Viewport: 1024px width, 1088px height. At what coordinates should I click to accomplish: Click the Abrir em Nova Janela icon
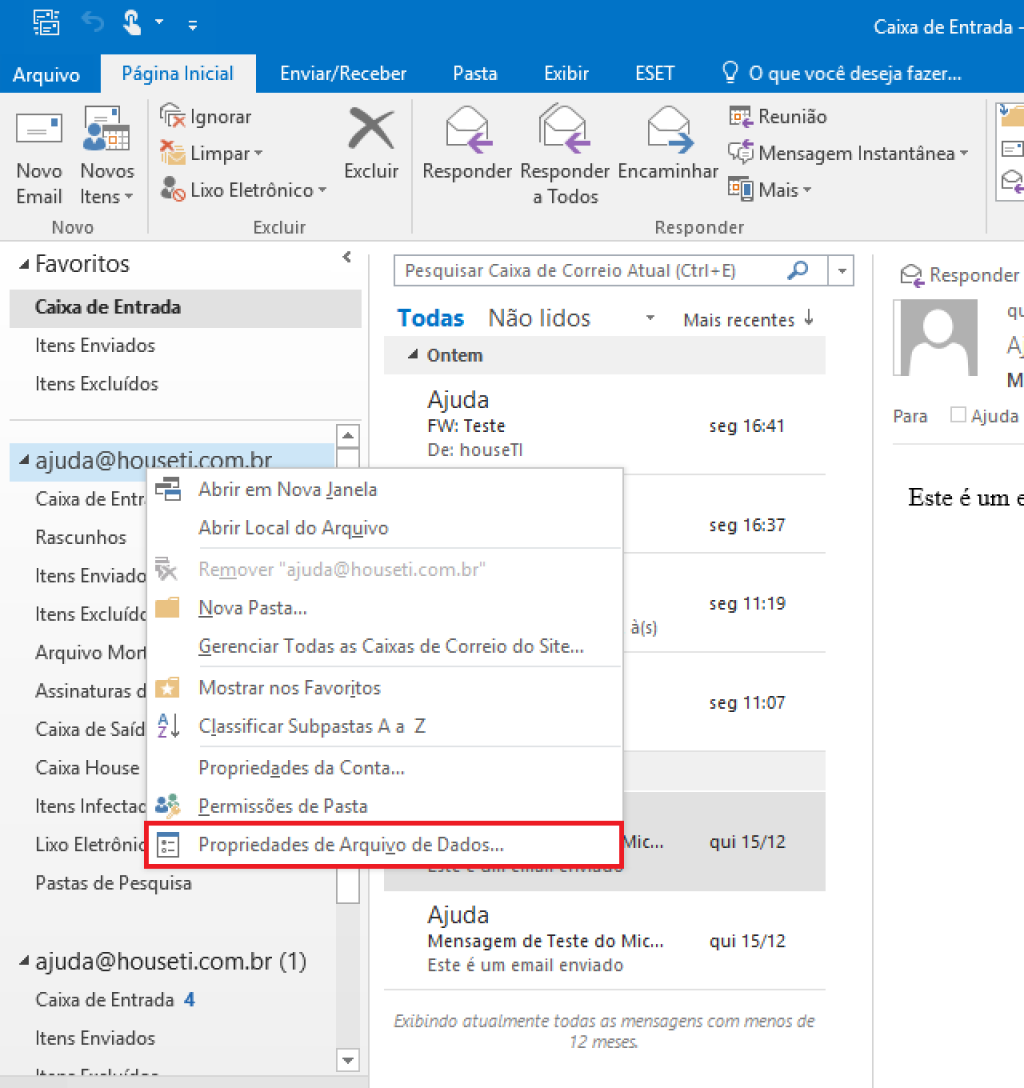click(x=168, y=489)
